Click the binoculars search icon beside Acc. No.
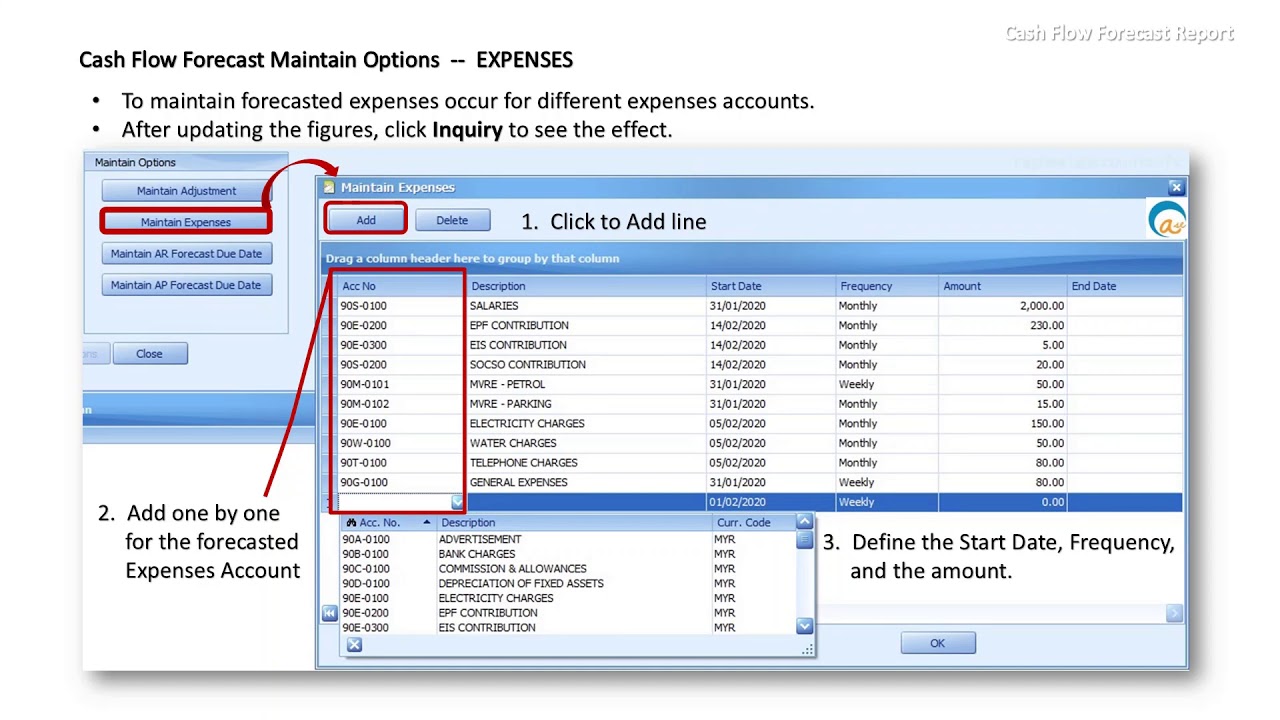 point(351,523)
